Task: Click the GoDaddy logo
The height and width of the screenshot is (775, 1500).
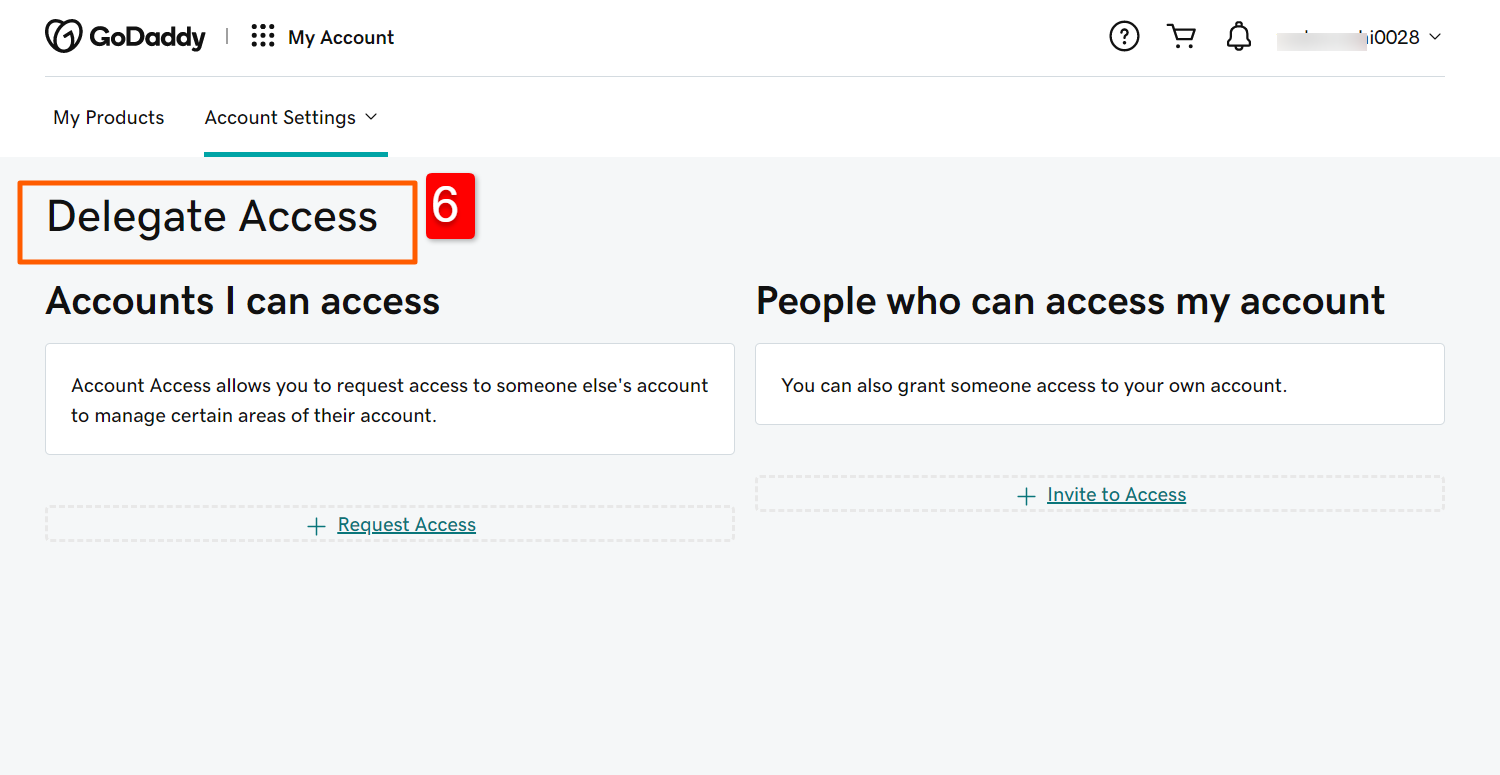Action: pyautogui.click(x=125, y=36)
